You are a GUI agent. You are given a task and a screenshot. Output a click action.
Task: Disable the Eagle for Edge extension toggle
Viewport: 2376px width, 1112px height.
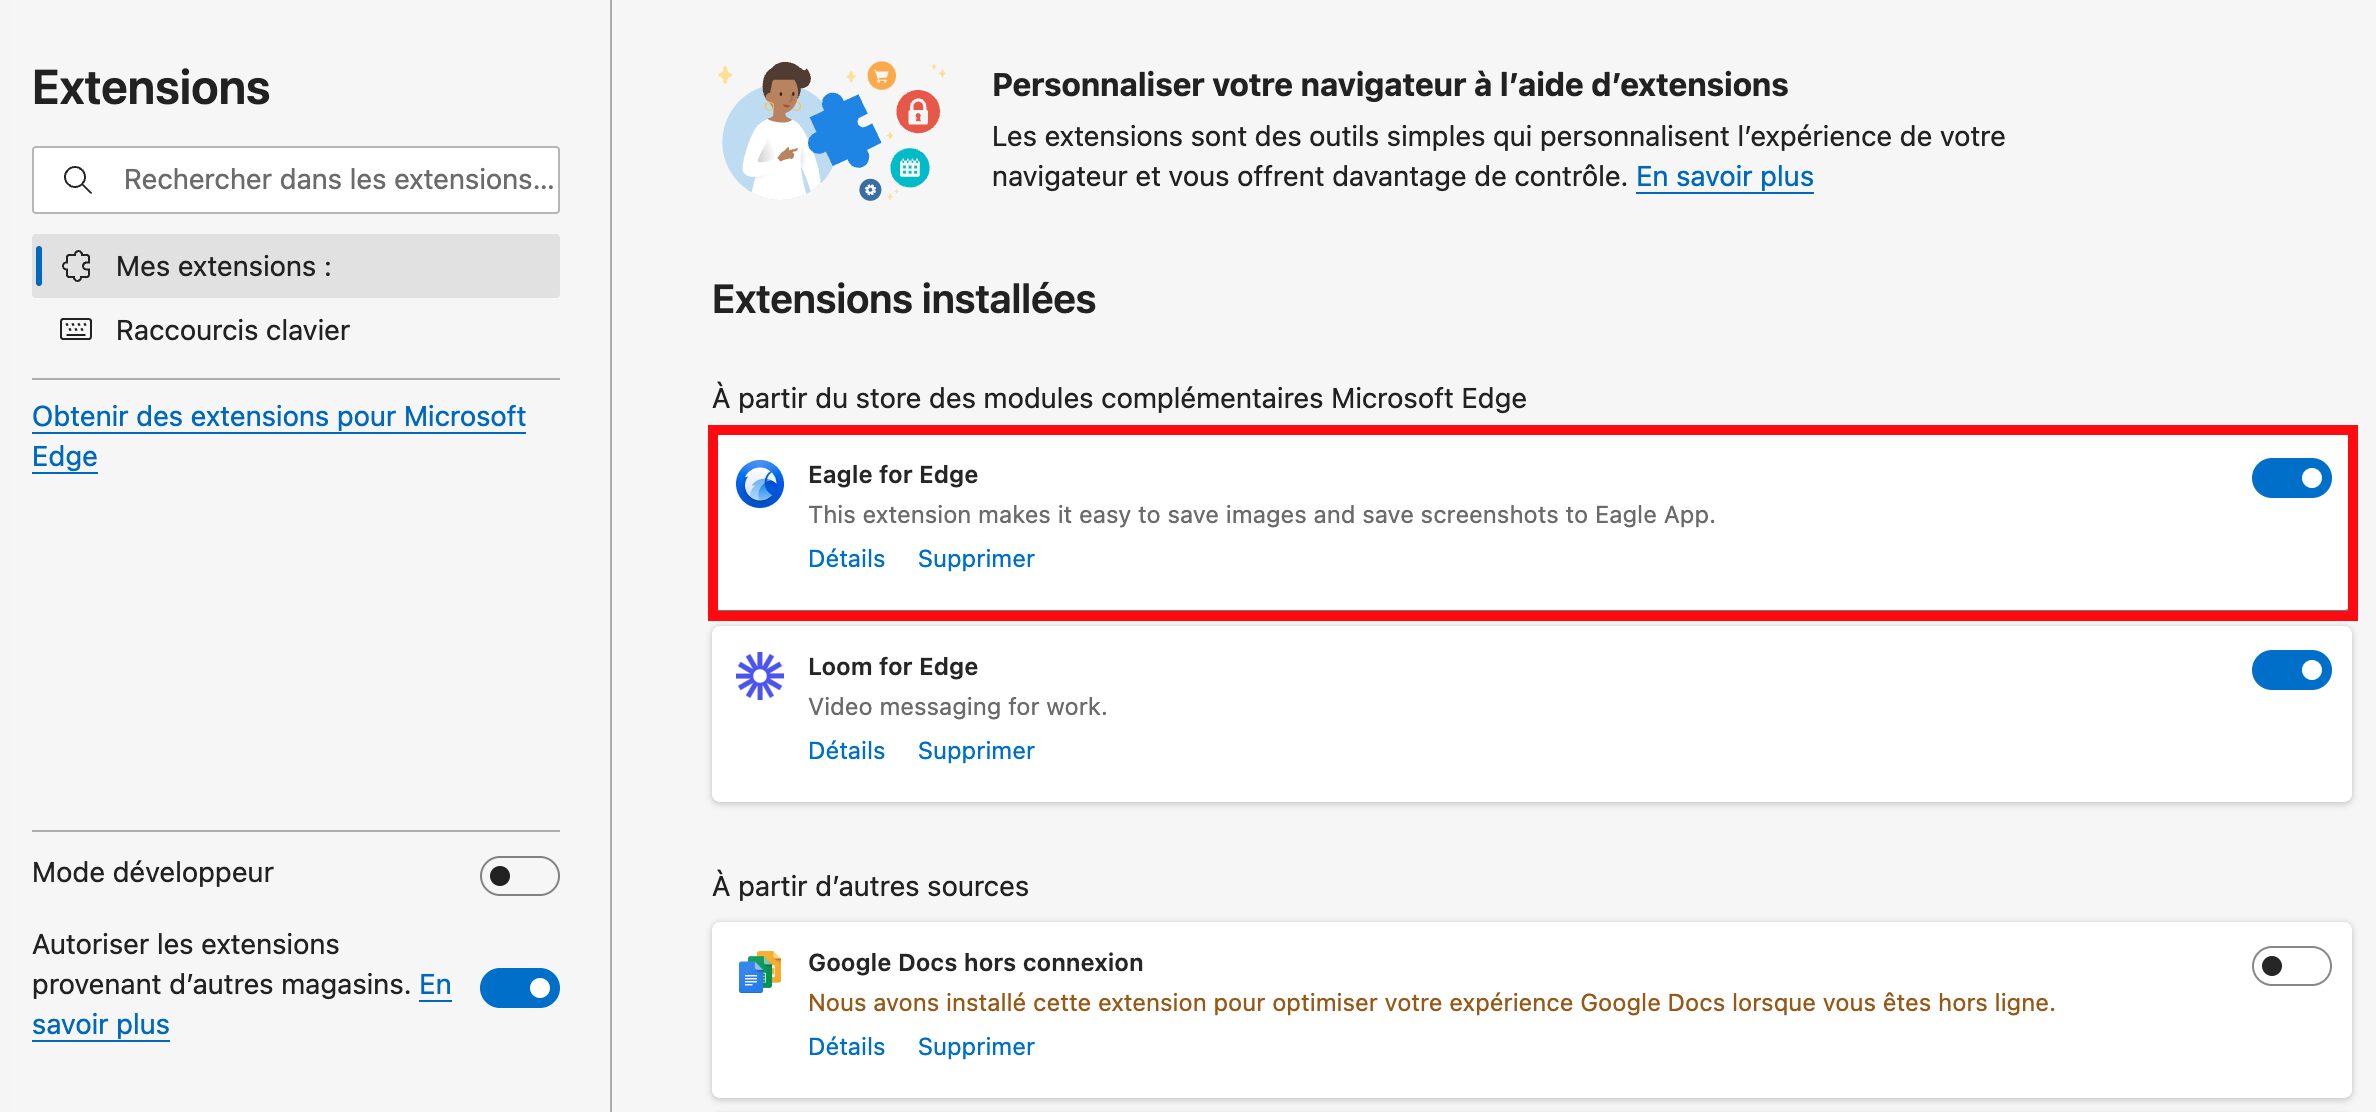point(2291,478)
